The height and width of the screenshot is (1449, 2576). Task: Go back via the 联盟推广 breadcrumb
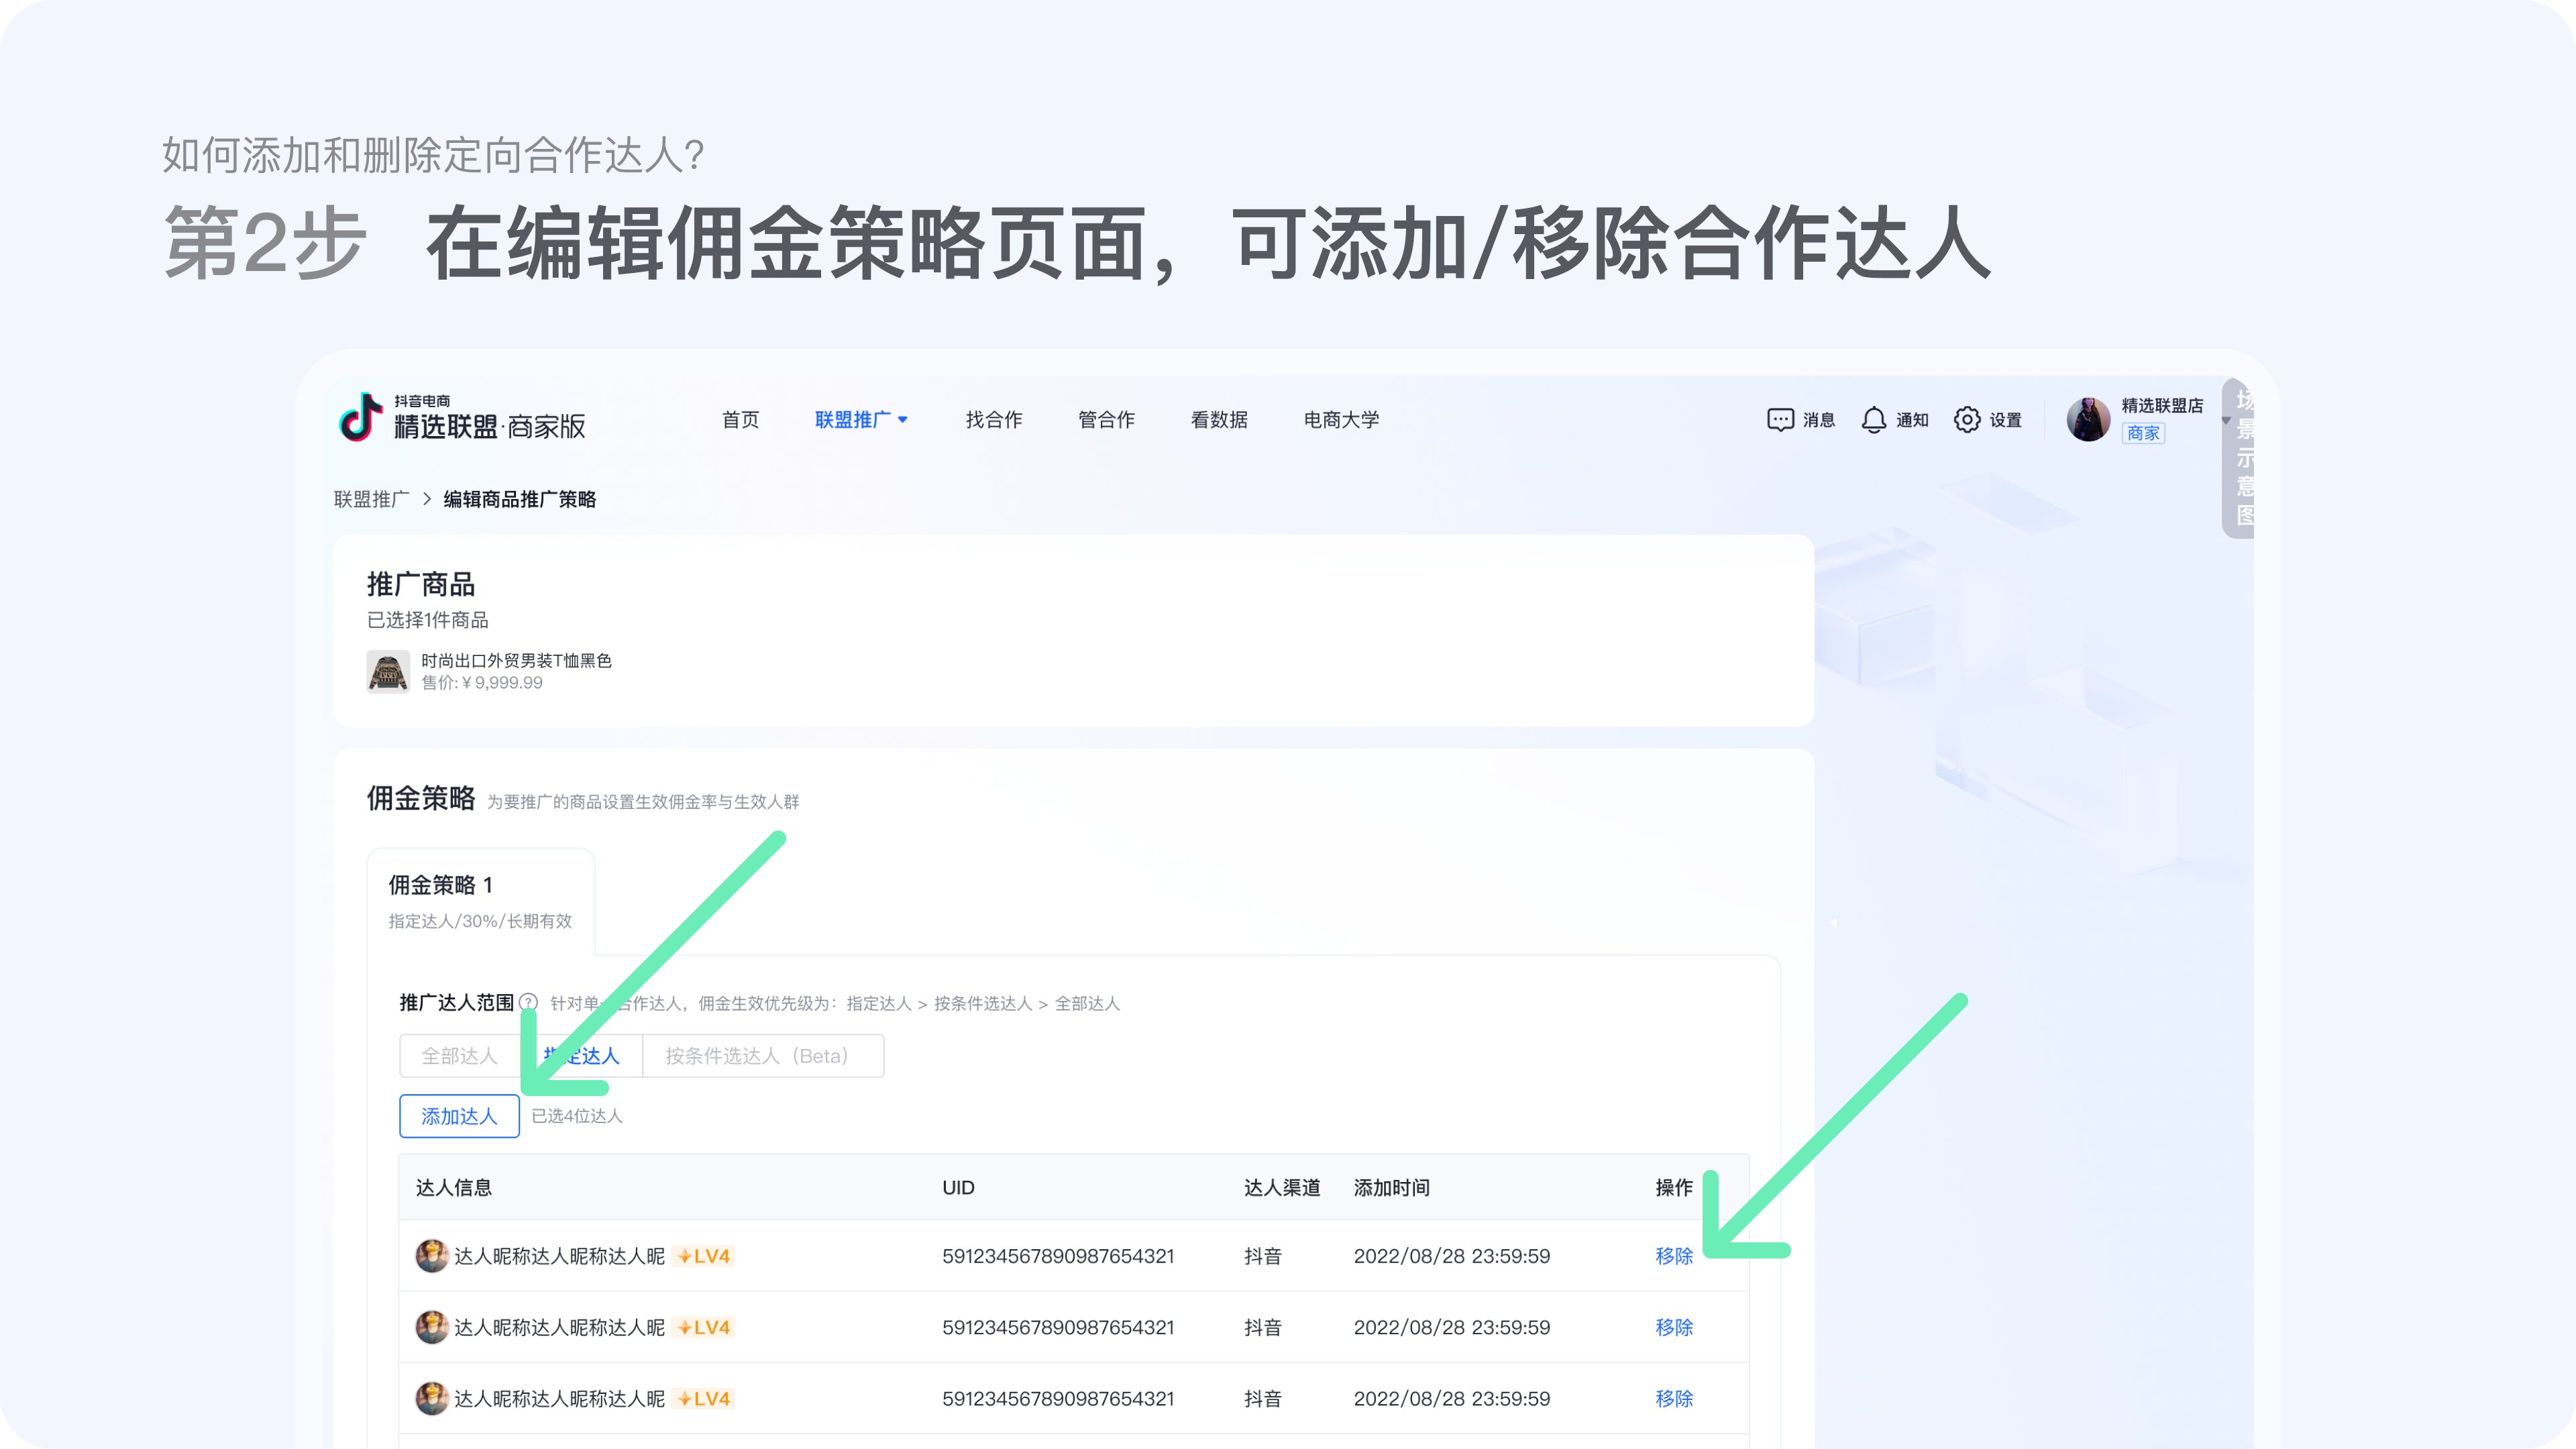[x=371, y=498]
